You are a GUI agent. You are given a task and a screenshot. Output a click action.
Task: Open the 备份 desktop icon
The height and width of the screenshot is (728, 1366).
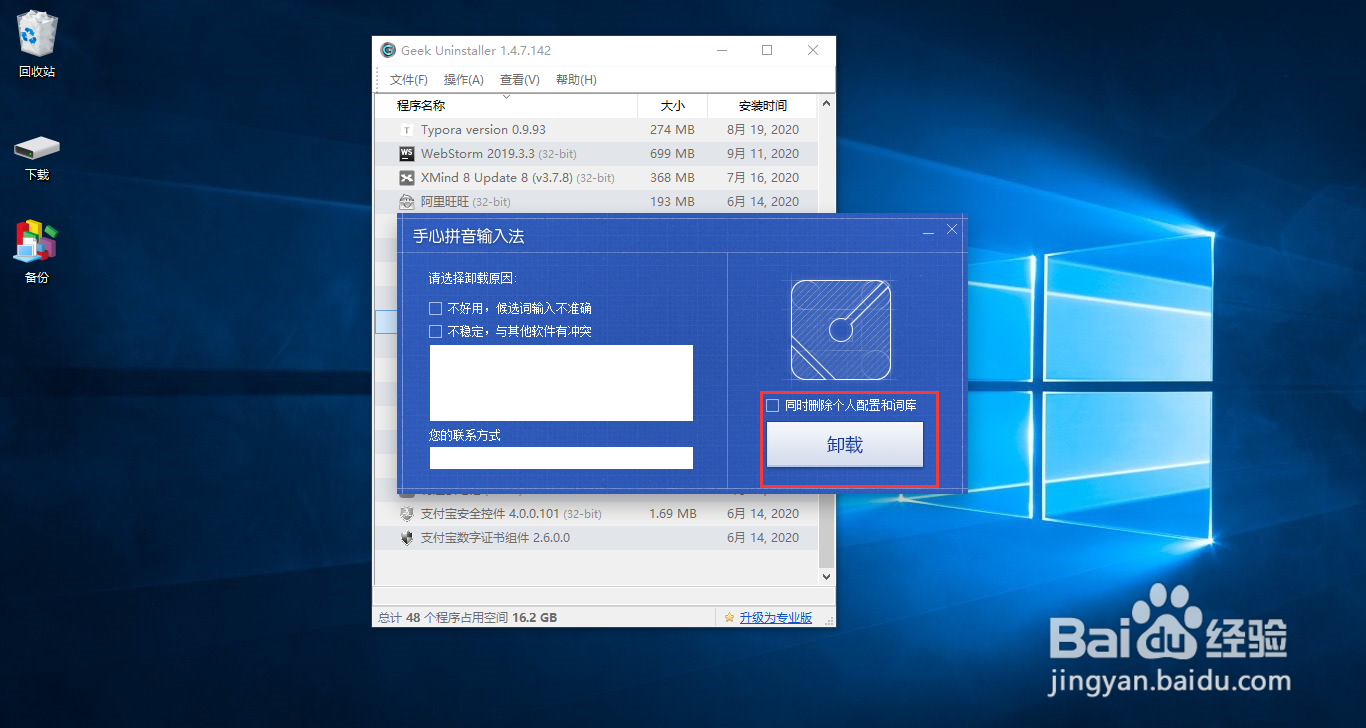tap(37, 252)
